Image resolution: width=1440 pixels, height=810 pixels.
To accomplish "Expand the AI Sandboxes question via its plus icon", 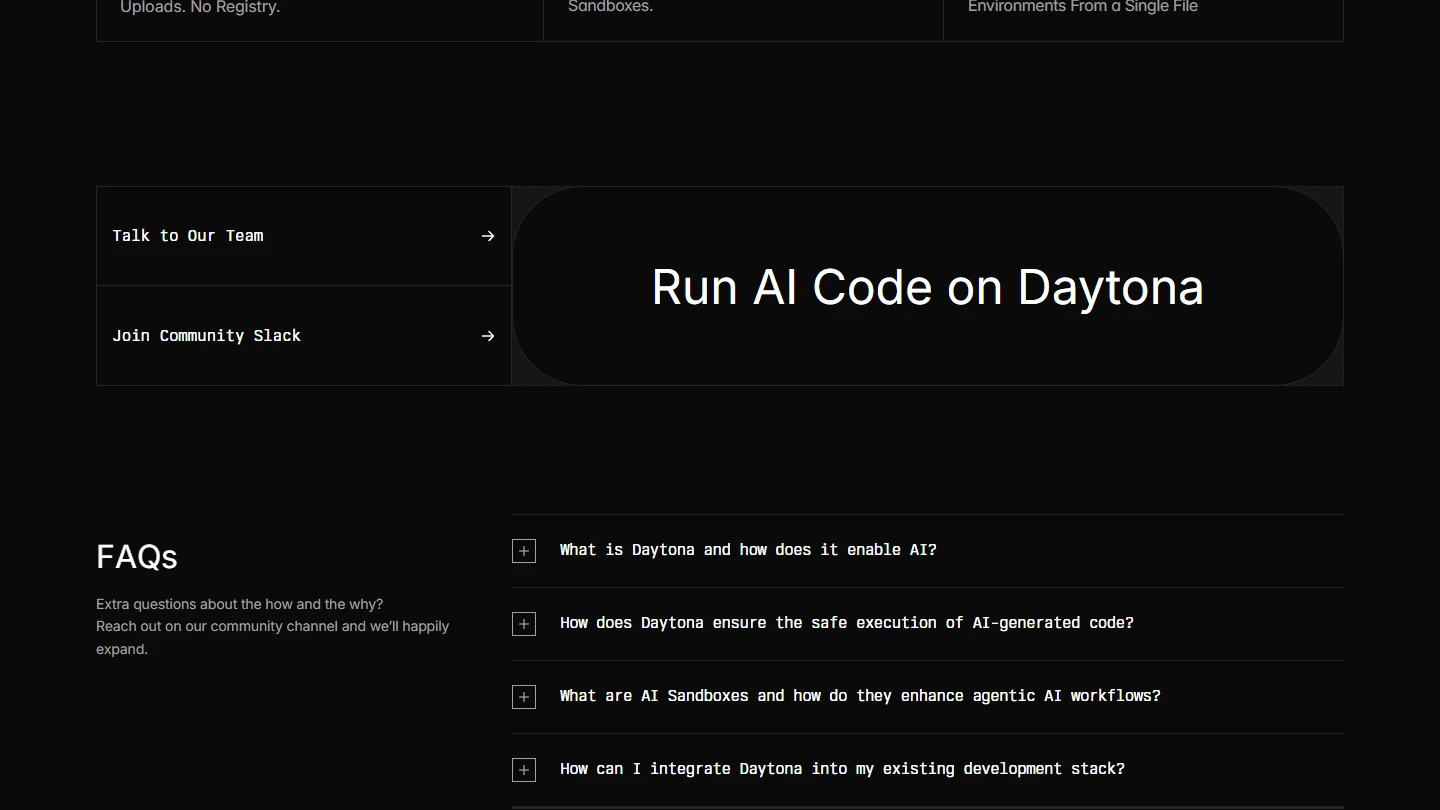I will point(524,697).
